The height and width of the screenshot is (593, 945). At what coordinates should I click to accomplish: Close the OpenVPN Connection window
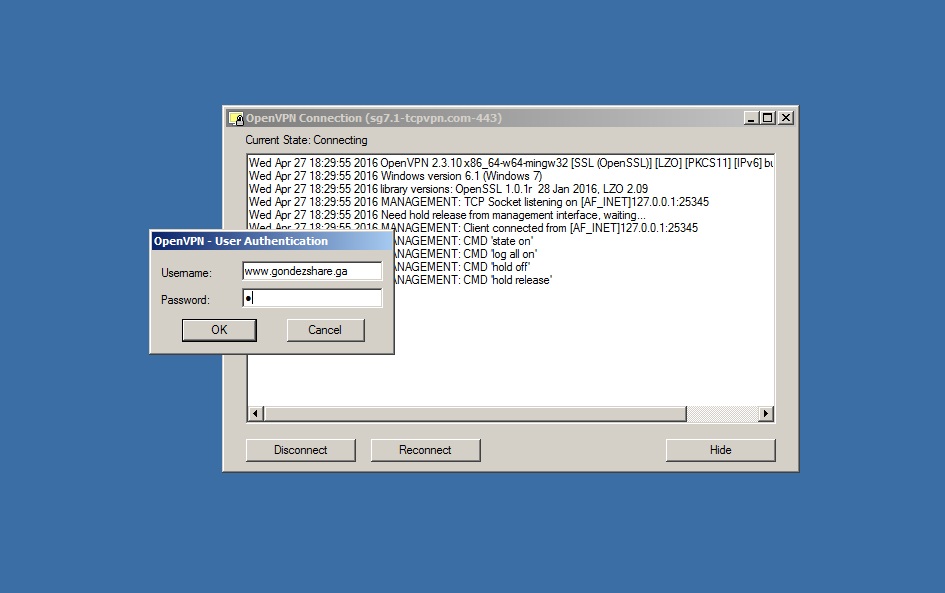pos(786,118)
